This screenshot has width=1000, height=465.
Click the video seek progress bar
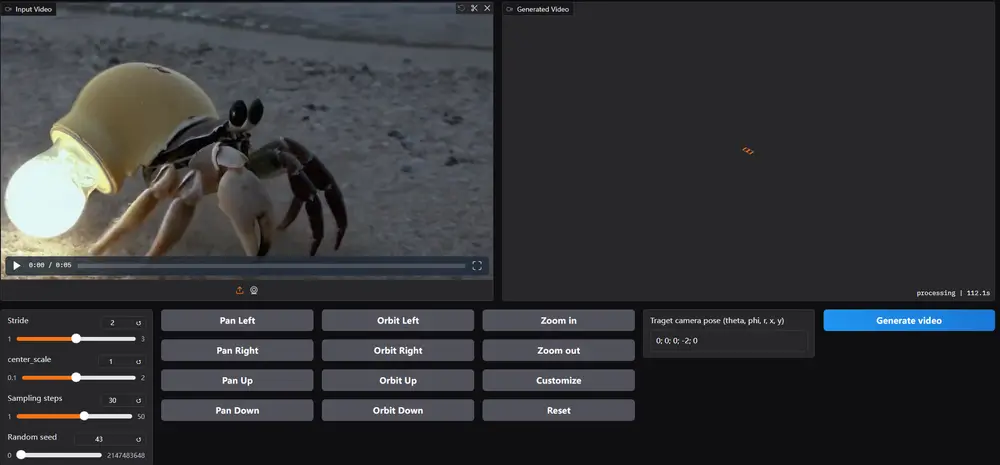(x=270, y=266)
